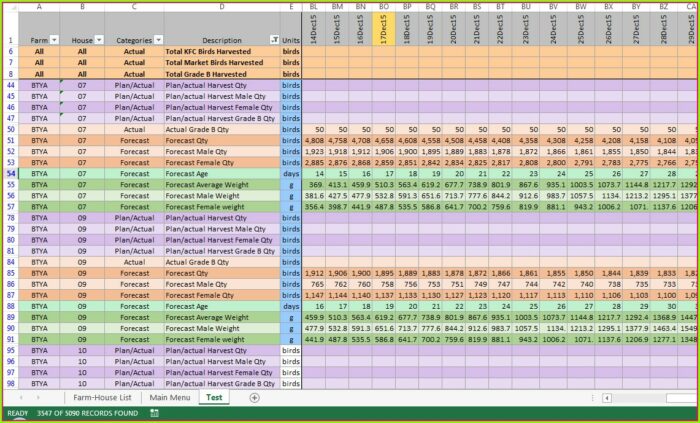
Task: Select value 765 in row 86
Action: 314,284
